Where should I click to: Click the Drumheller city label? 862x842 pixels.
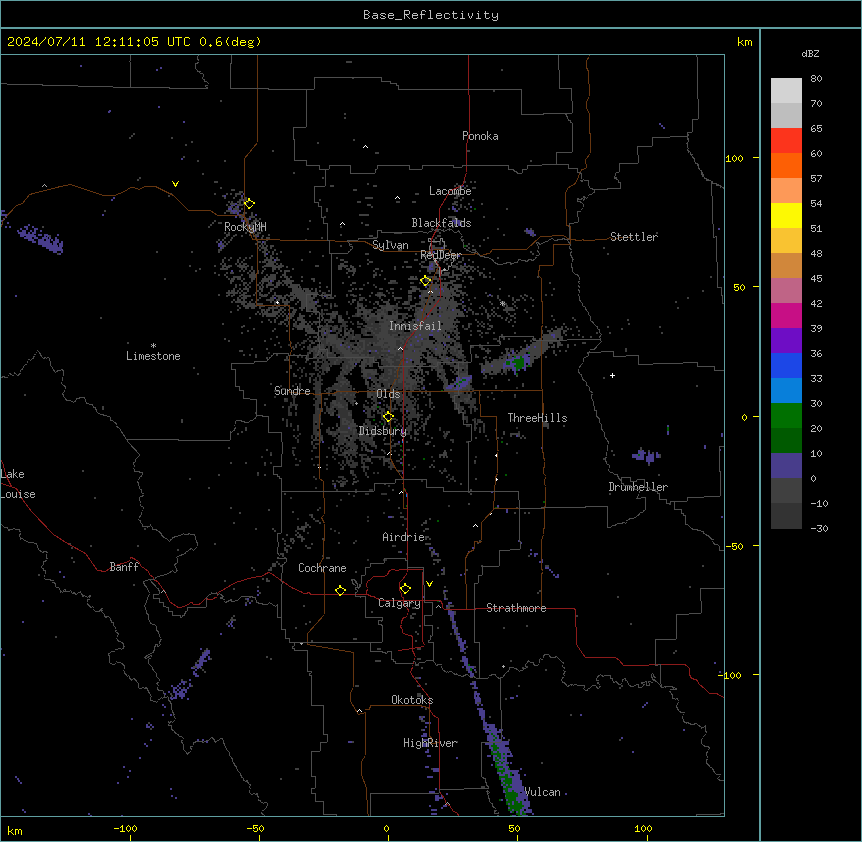[x=638, y=487]
